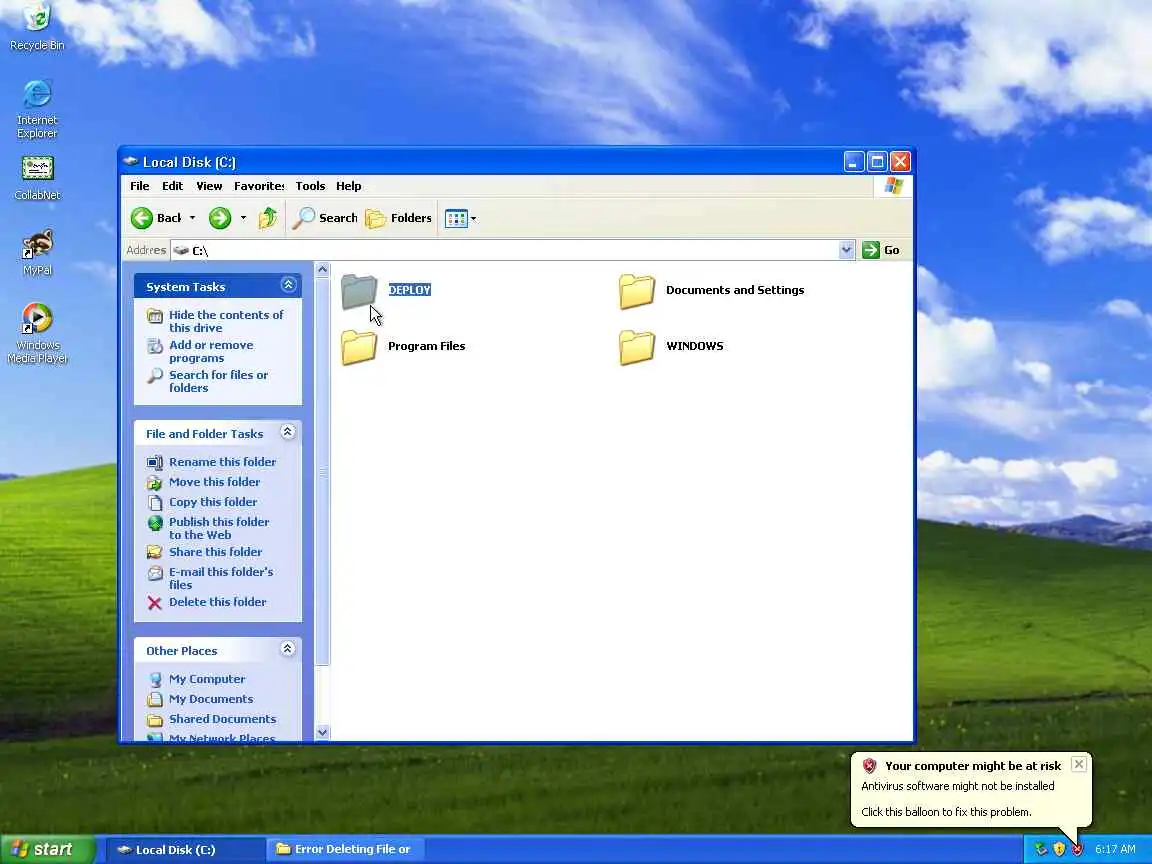
Task: Close the security warning balloon
Action: 1079,764
